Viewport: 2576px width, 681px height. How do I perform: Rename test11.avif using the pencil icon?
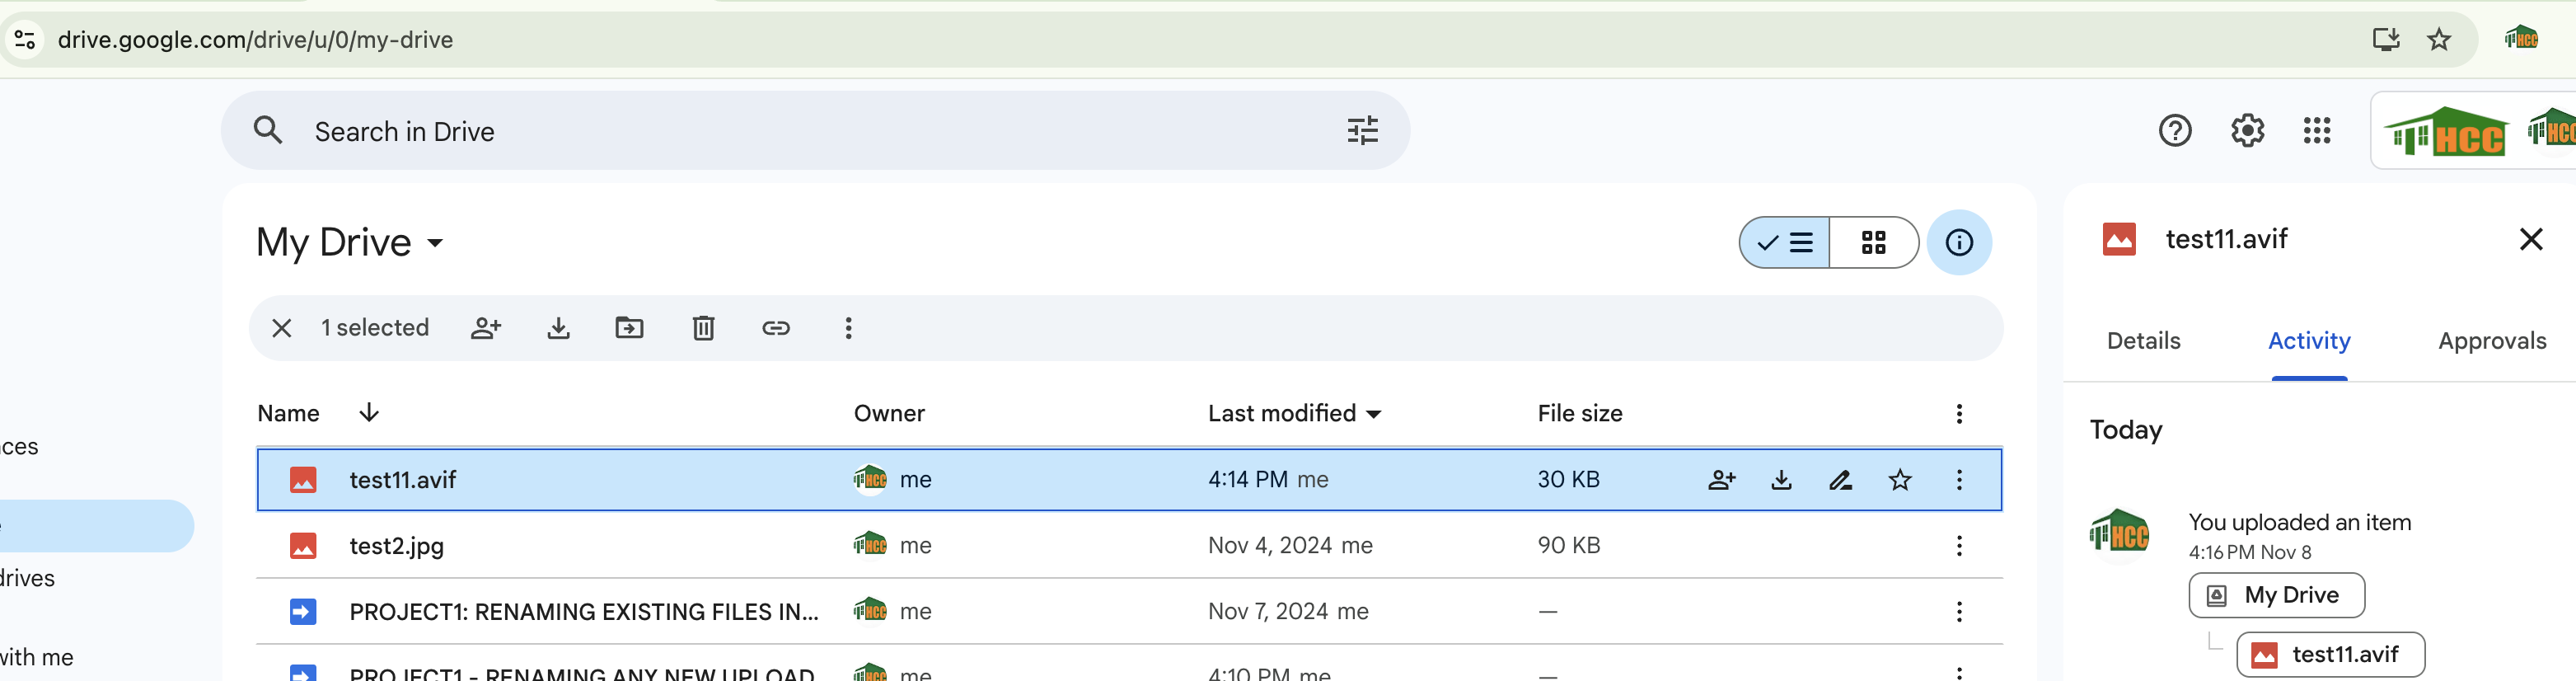1840,480
